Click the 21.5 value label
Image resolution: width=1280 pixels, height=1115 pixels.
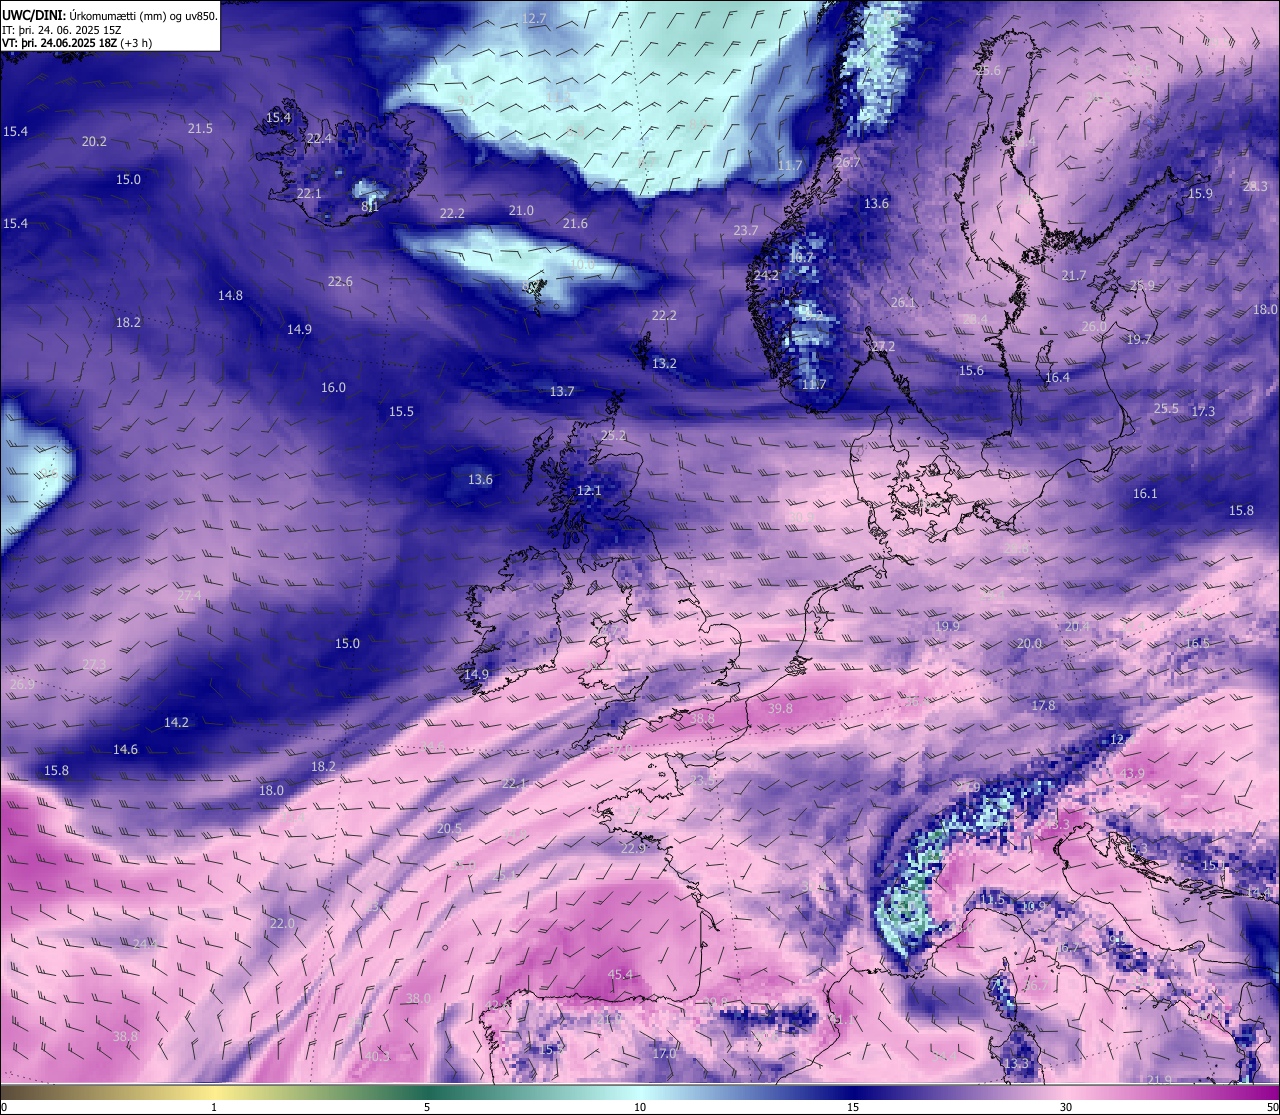[x=200, y=129]
